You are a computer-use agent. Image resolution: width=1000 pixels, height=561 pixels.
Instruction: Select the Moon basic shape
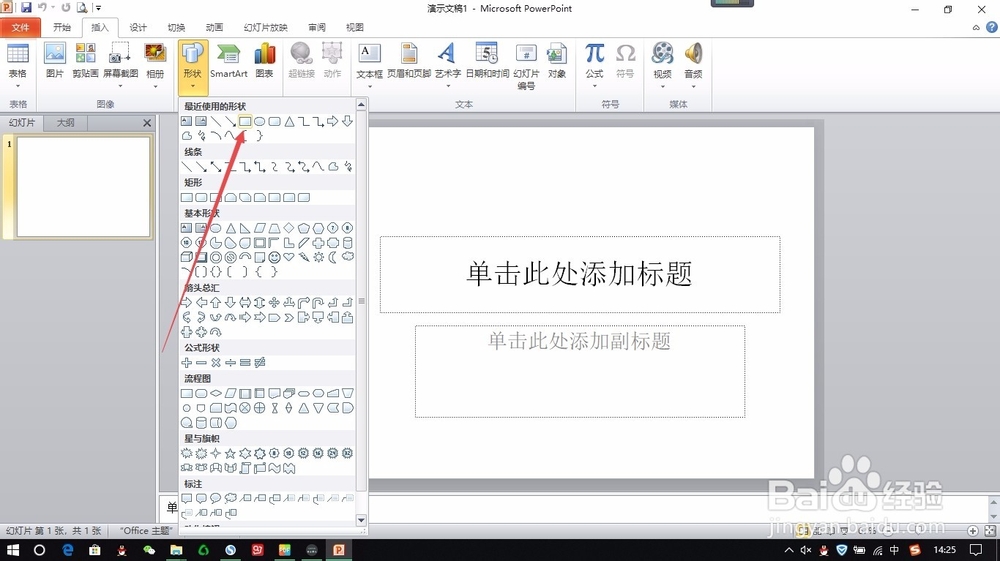tap(333, 257)
